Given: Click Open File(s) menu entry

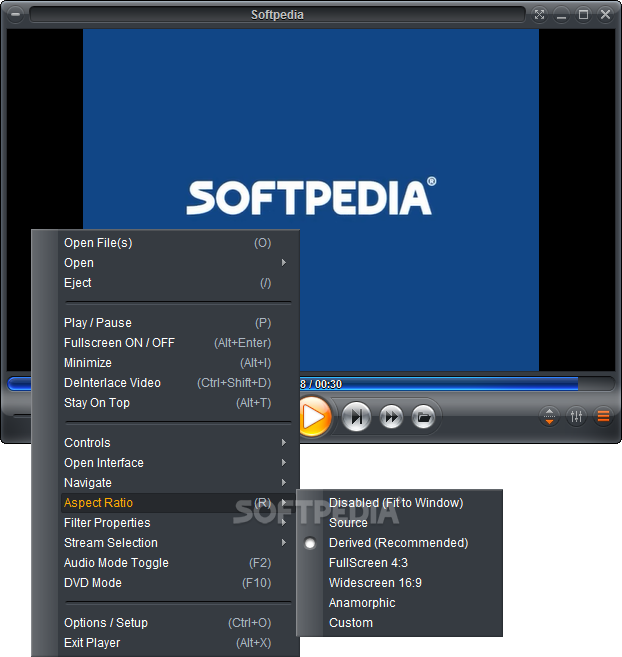Looking at the screenshot, I should point(178,243).
